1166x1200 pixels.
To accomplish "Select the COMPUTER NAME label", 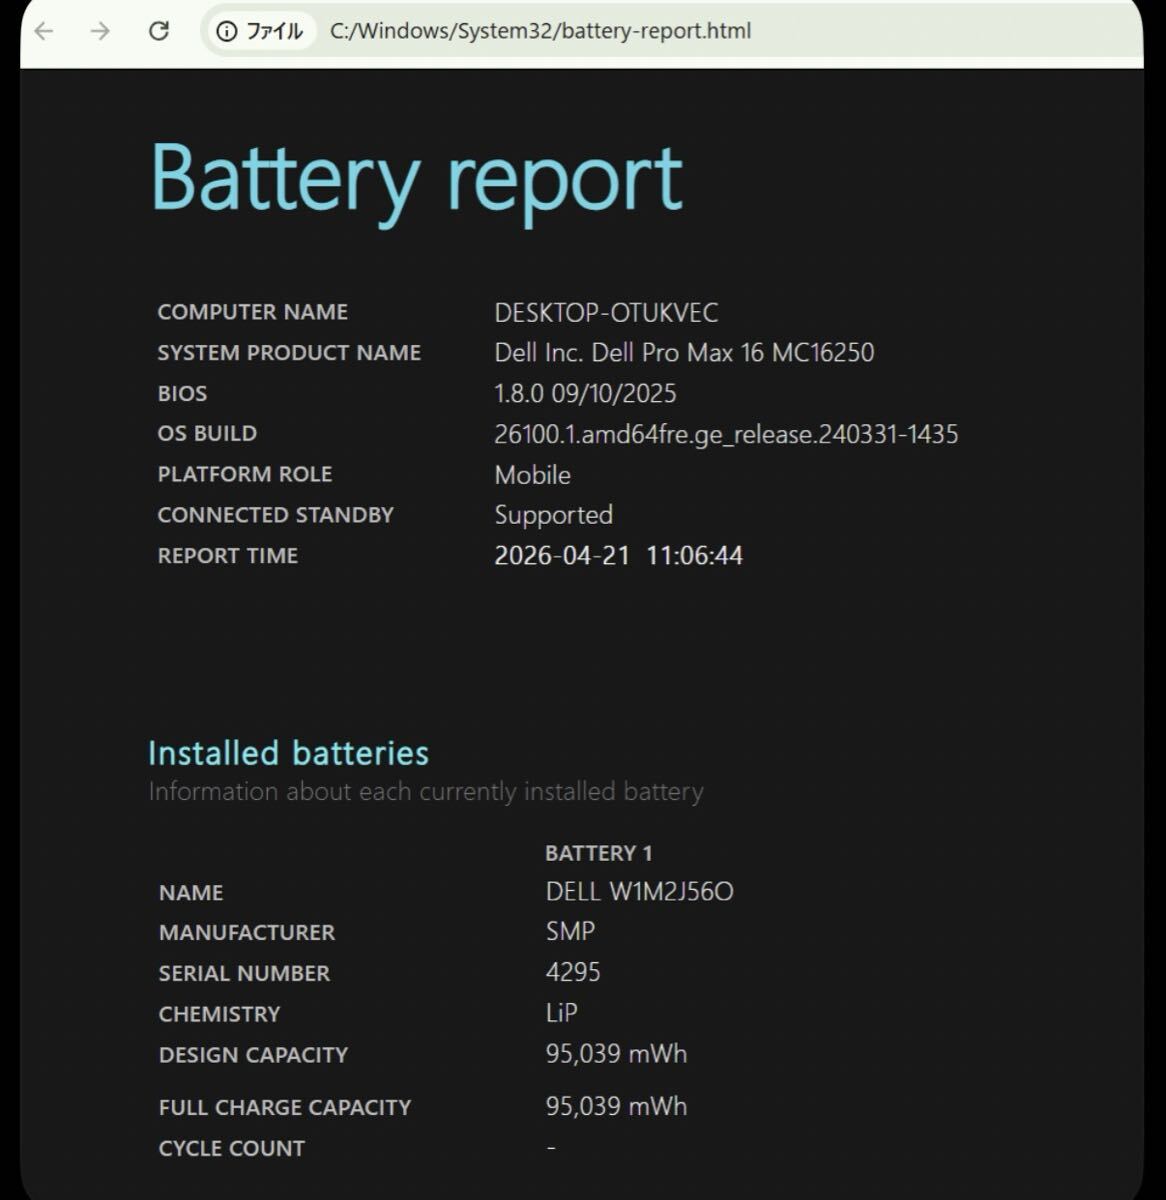I will (x=253, y=312).
